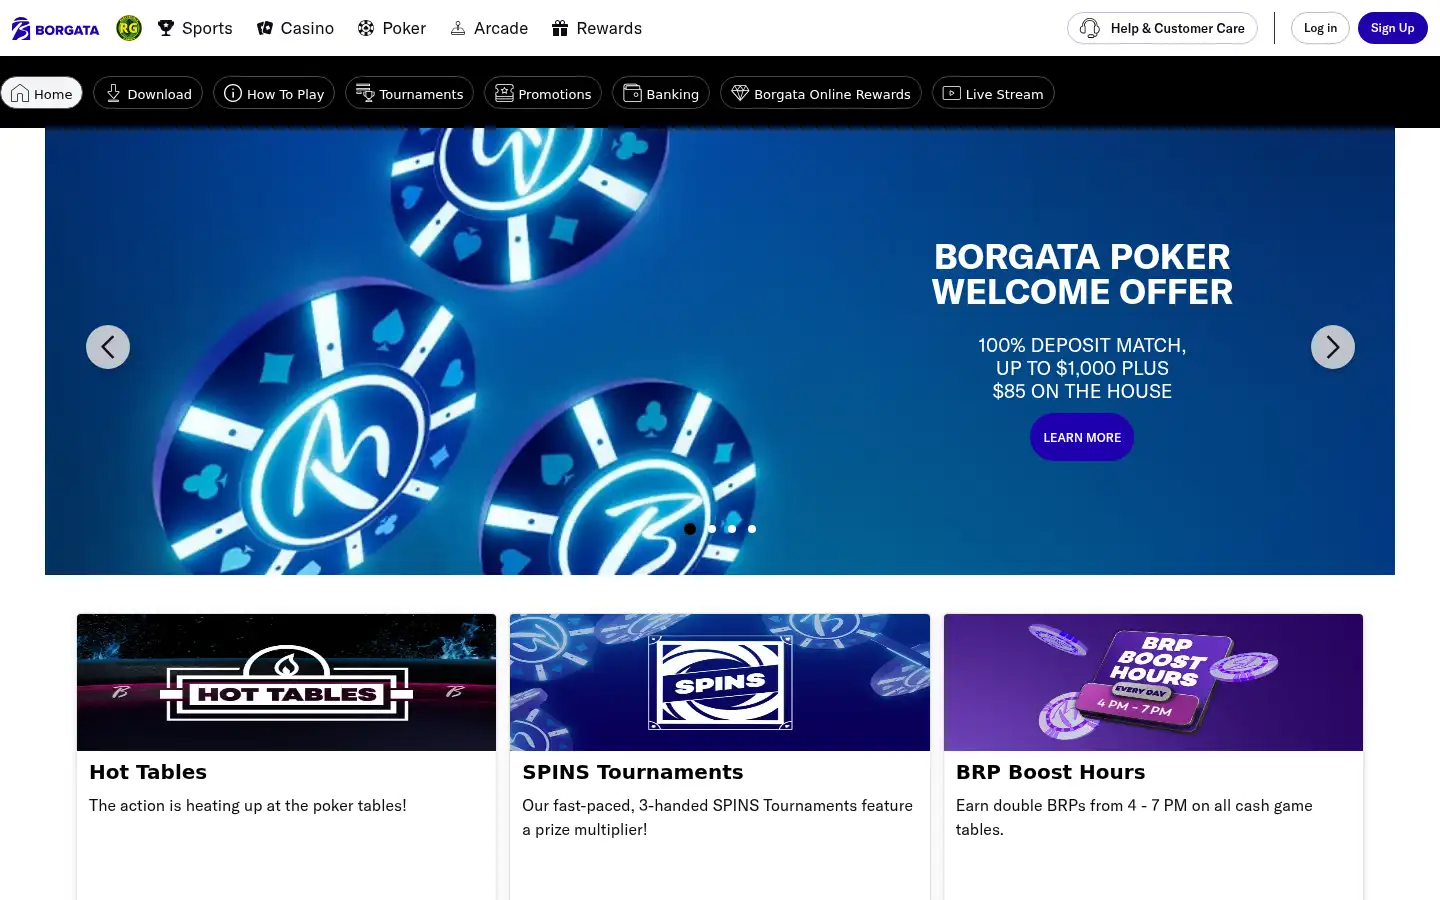Click the headset support icon

pos(1090,28)
